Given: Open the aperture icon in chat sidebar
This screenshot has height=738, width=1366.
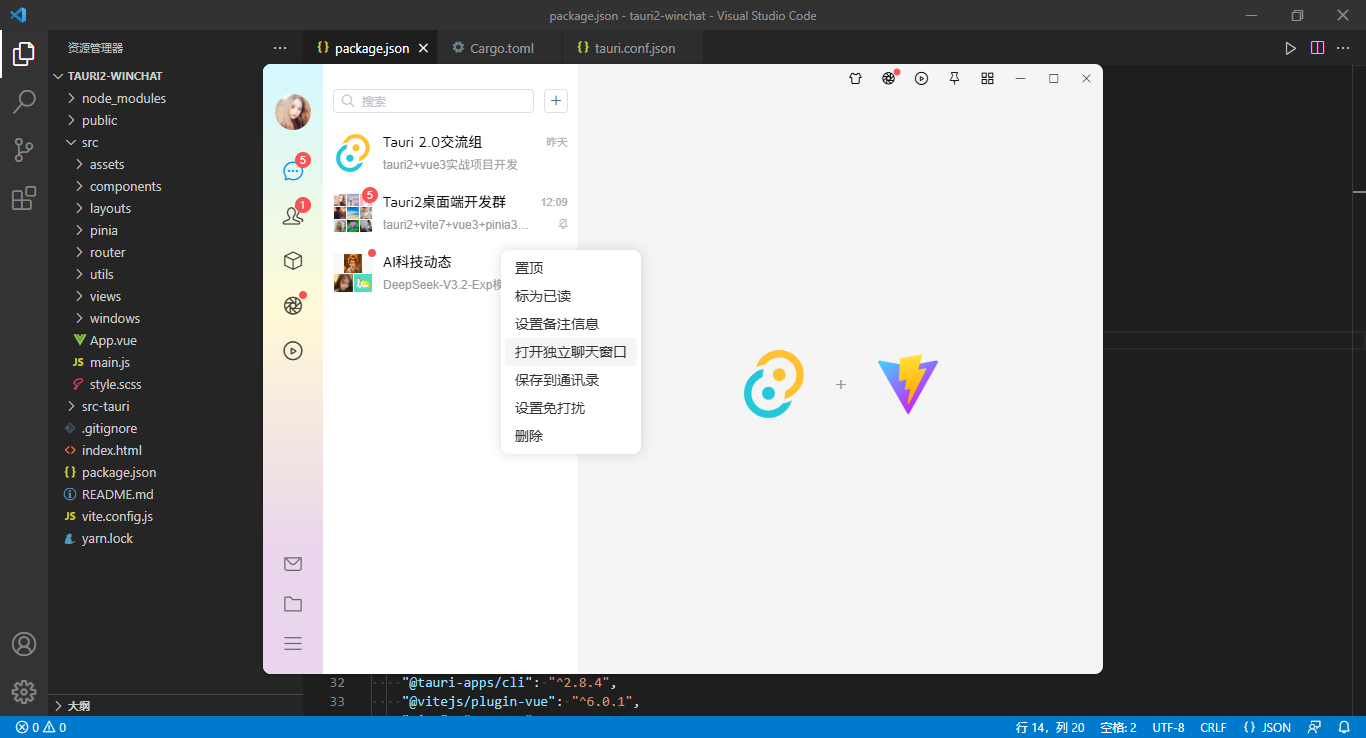Looking at the screenshot, I should tap(293, 306).
